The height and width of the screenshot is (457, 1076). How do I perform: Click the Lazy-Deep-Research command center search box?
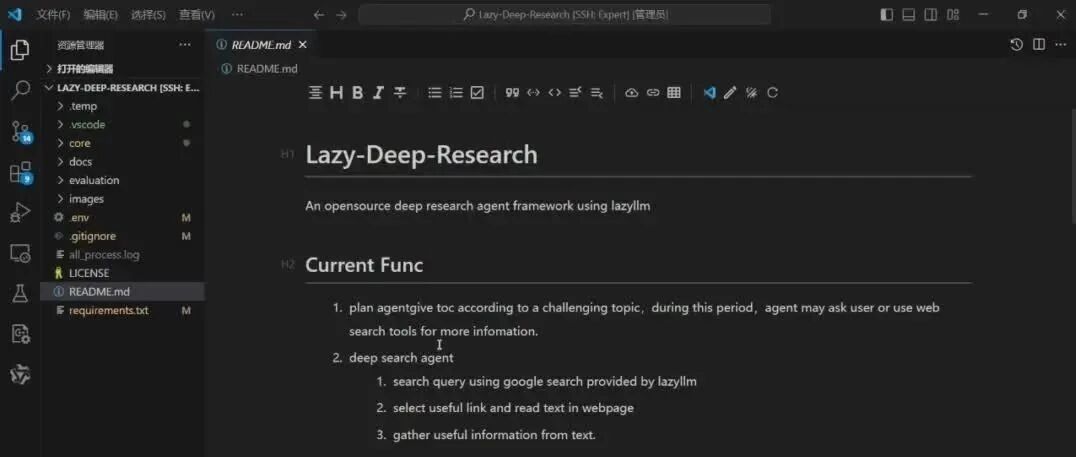tap(565, 14)
